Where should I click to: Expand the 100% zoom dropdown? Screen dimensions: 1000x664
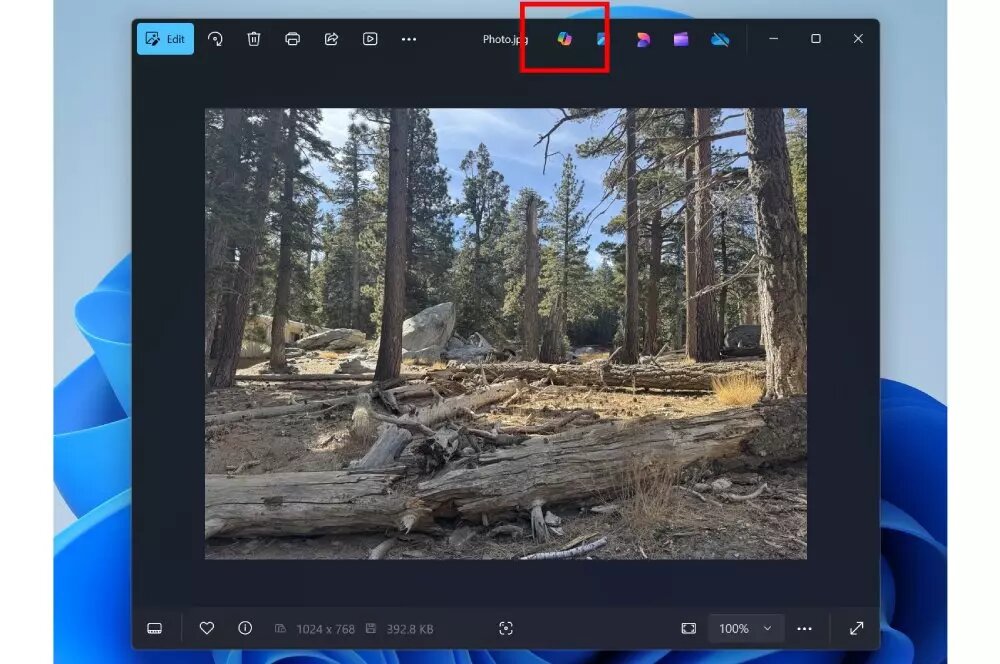point(746,628)
